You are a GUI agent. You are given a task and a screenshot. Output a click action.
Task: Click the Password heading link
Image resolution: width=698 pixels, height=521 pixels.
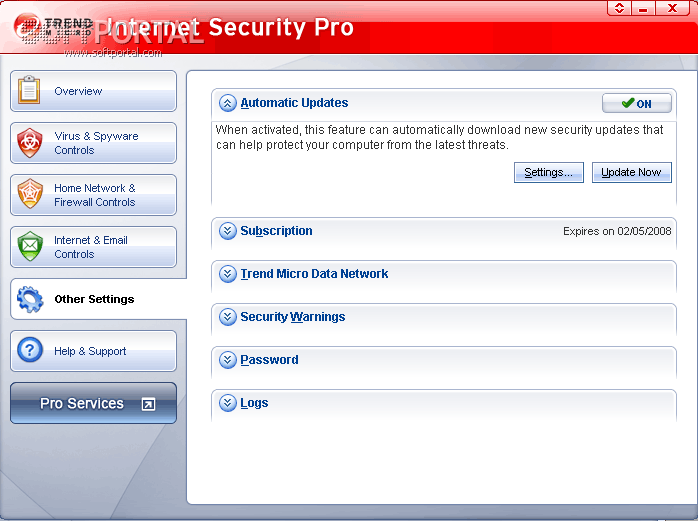[269, 359]
